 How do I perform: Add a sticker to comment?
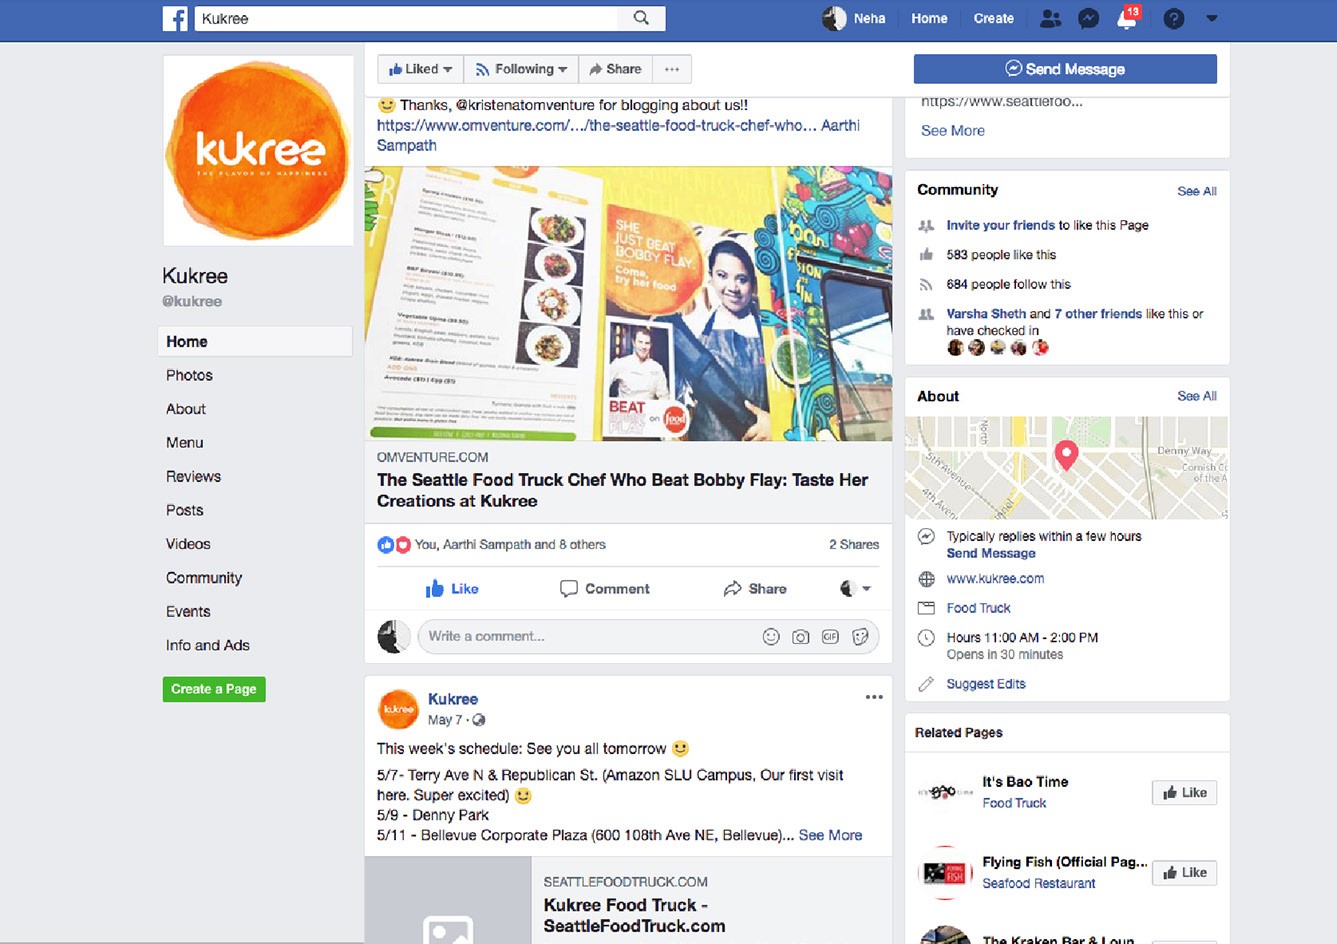(860, 637)
